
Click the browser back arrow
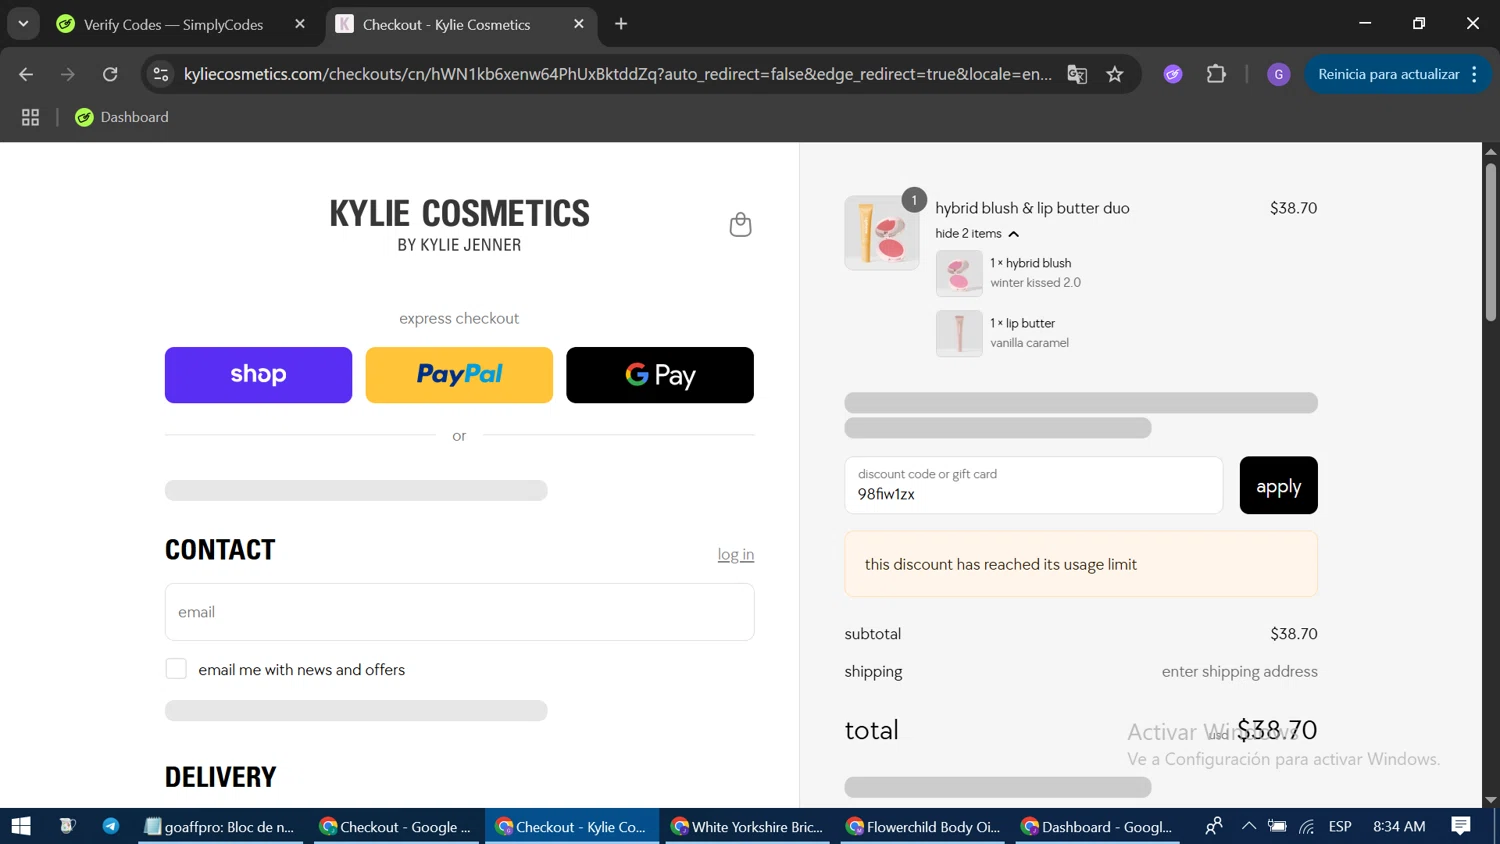(26, 74)
